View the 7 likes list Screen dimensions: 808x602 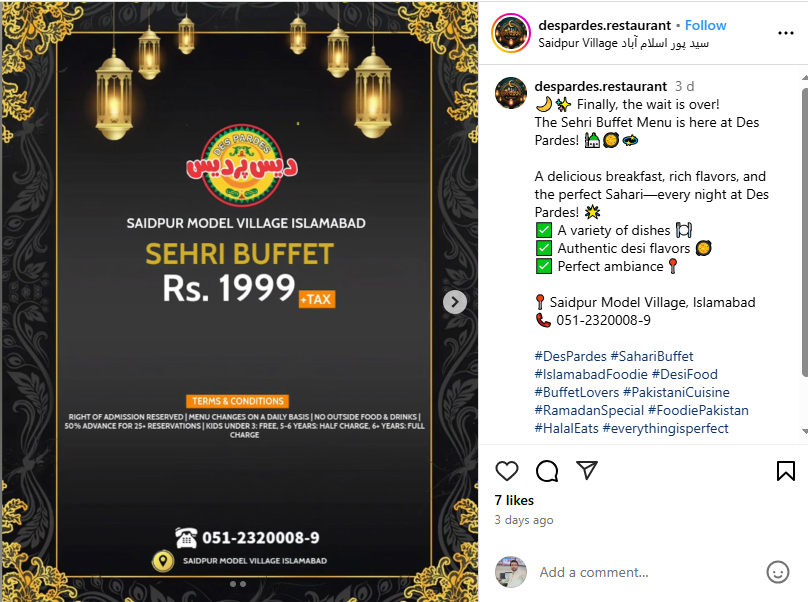(x=514, y=500)
